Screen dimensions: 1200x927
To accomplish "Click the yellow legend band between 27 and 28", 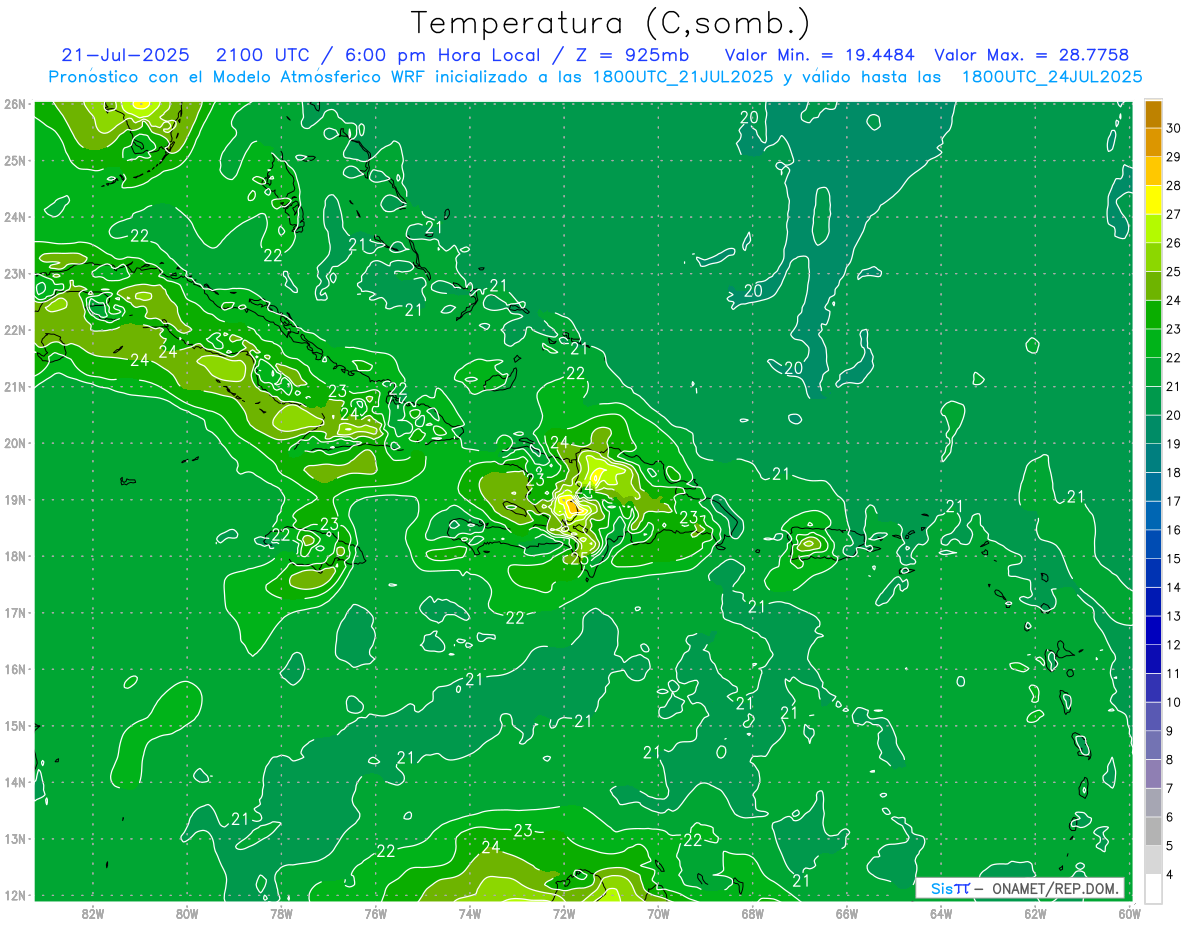I will [x=1153, y=199].
